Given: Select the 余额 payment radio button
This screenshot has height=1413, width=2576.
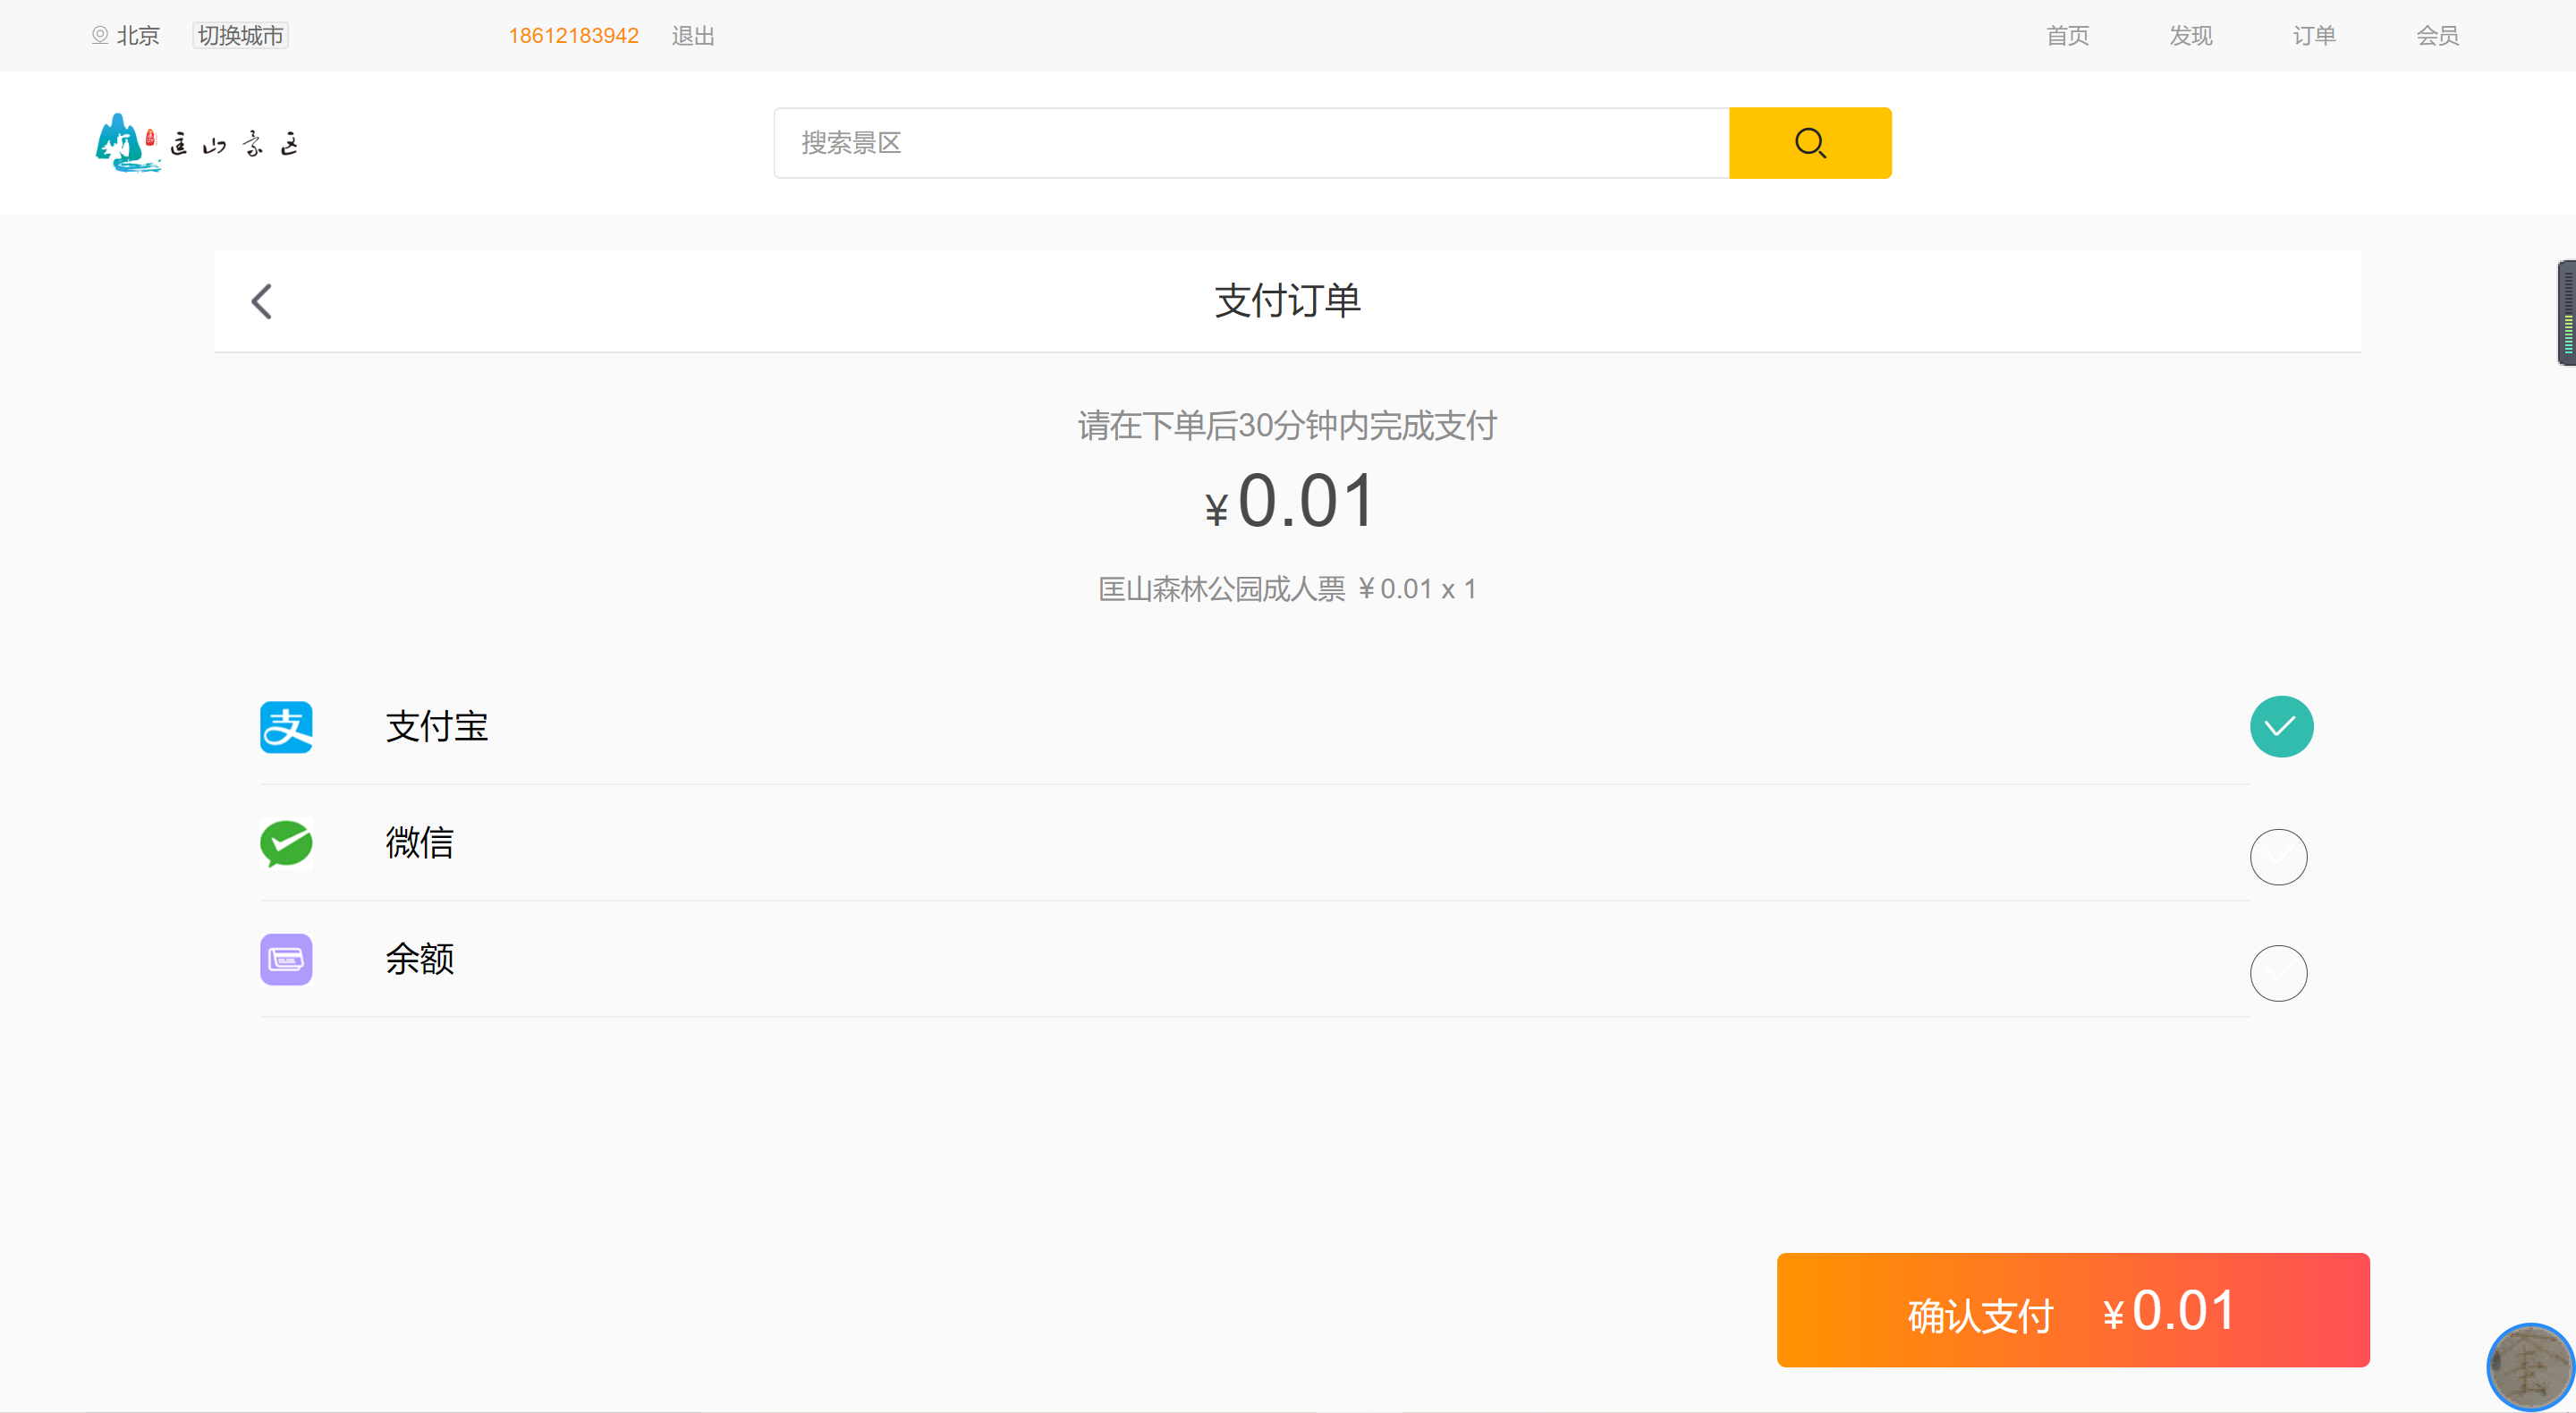Looking at the screenshot, I should (x=2279, y=972).
